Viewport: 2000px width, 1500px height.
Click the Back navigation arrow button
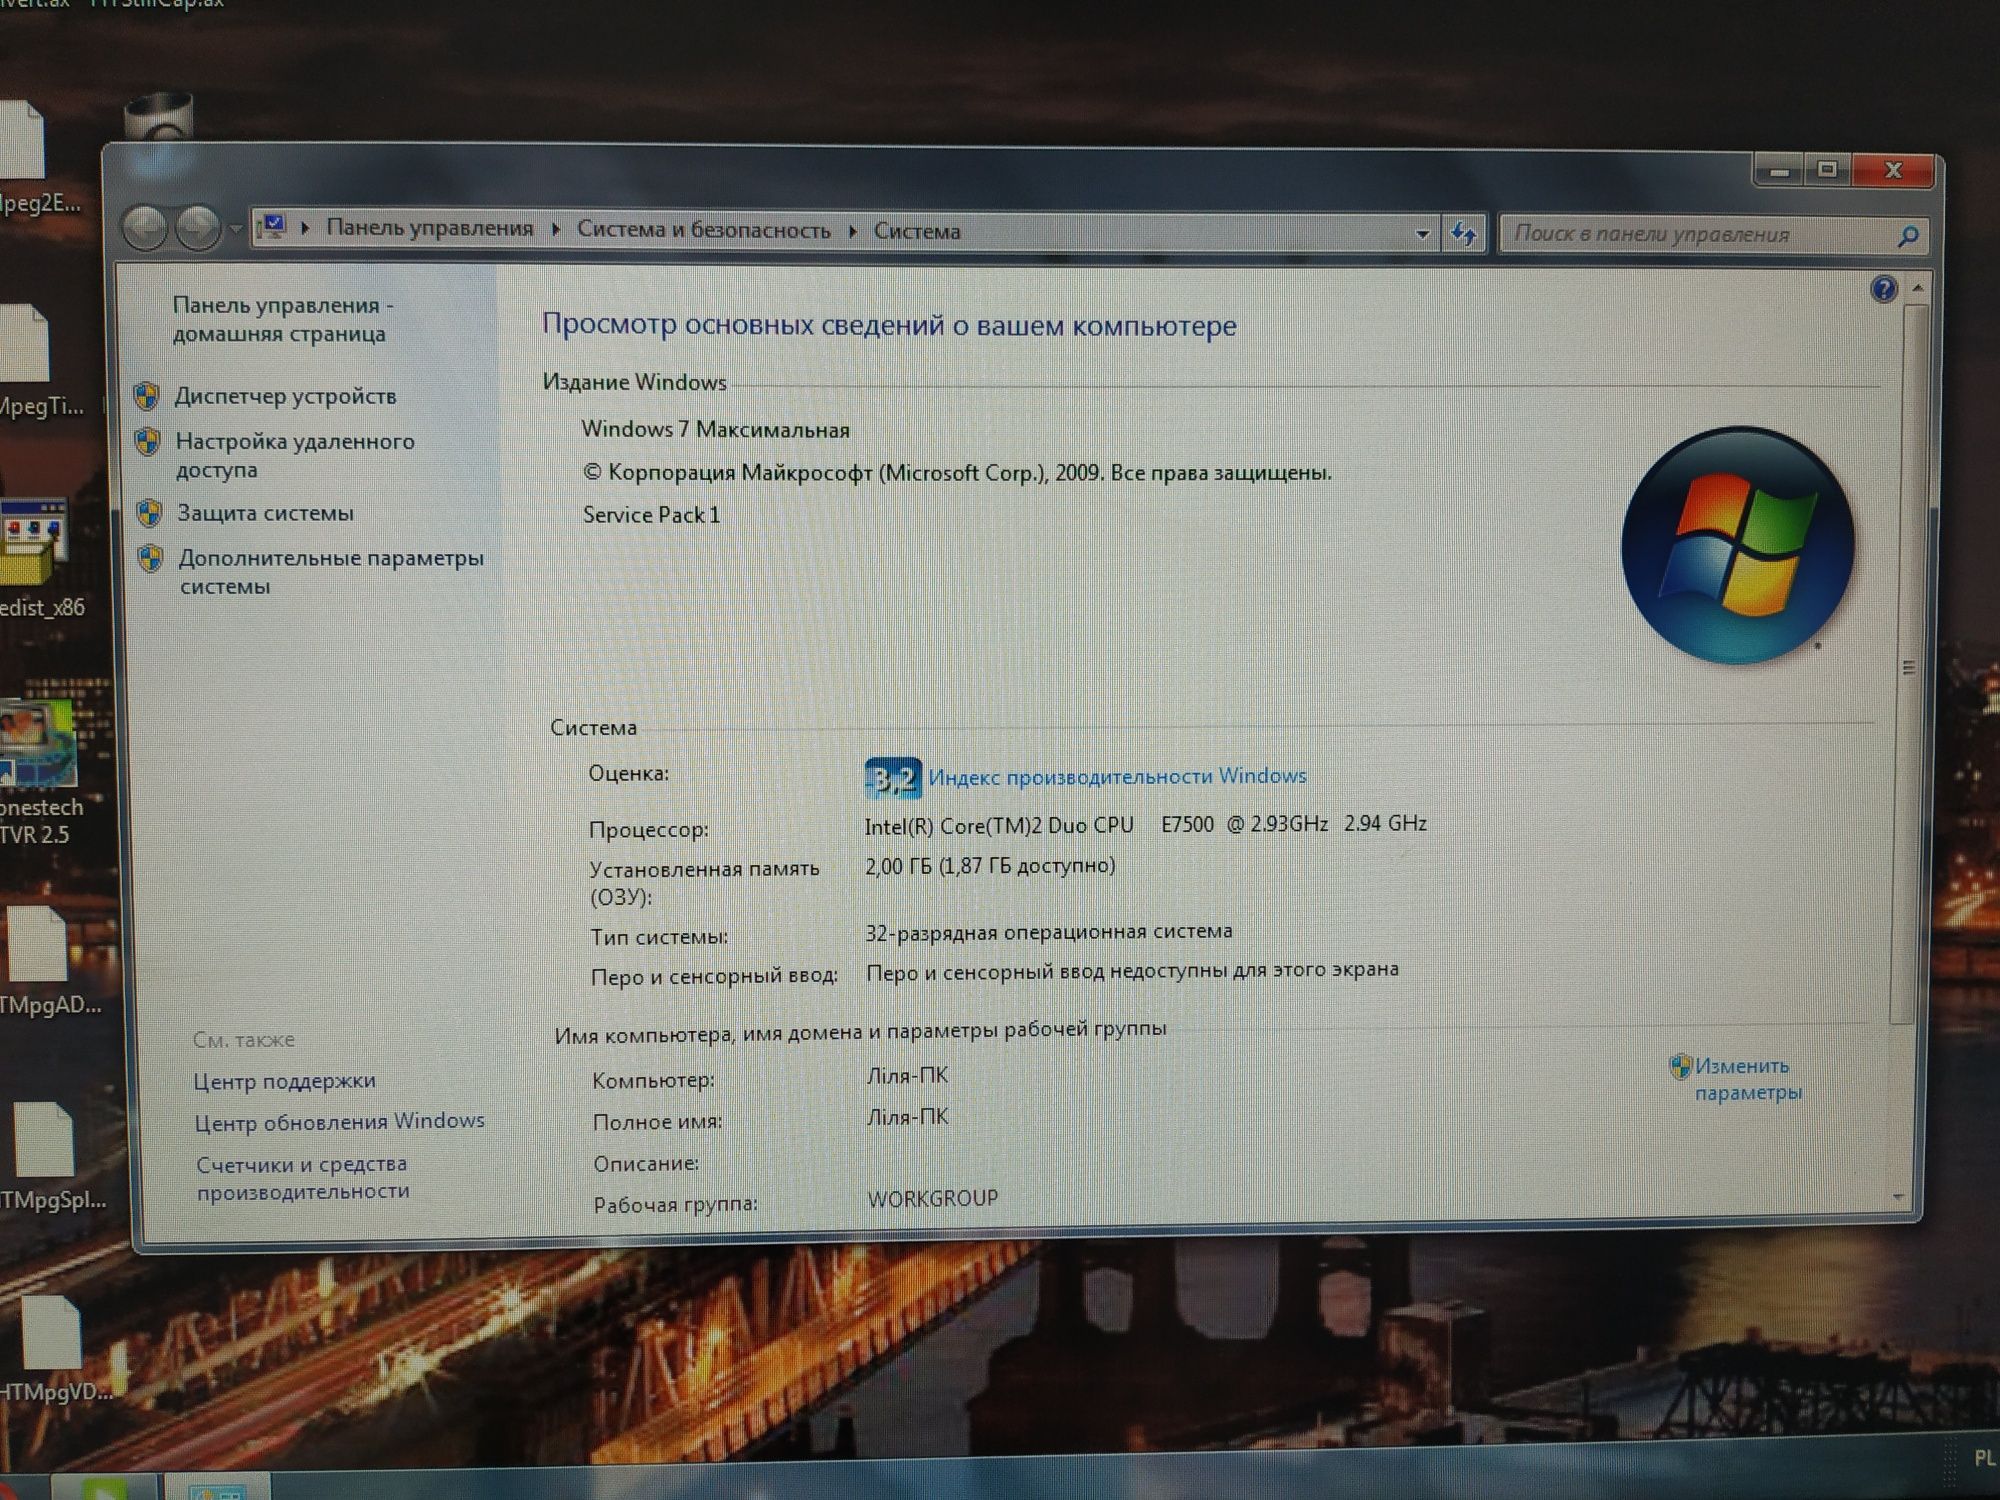145,227
